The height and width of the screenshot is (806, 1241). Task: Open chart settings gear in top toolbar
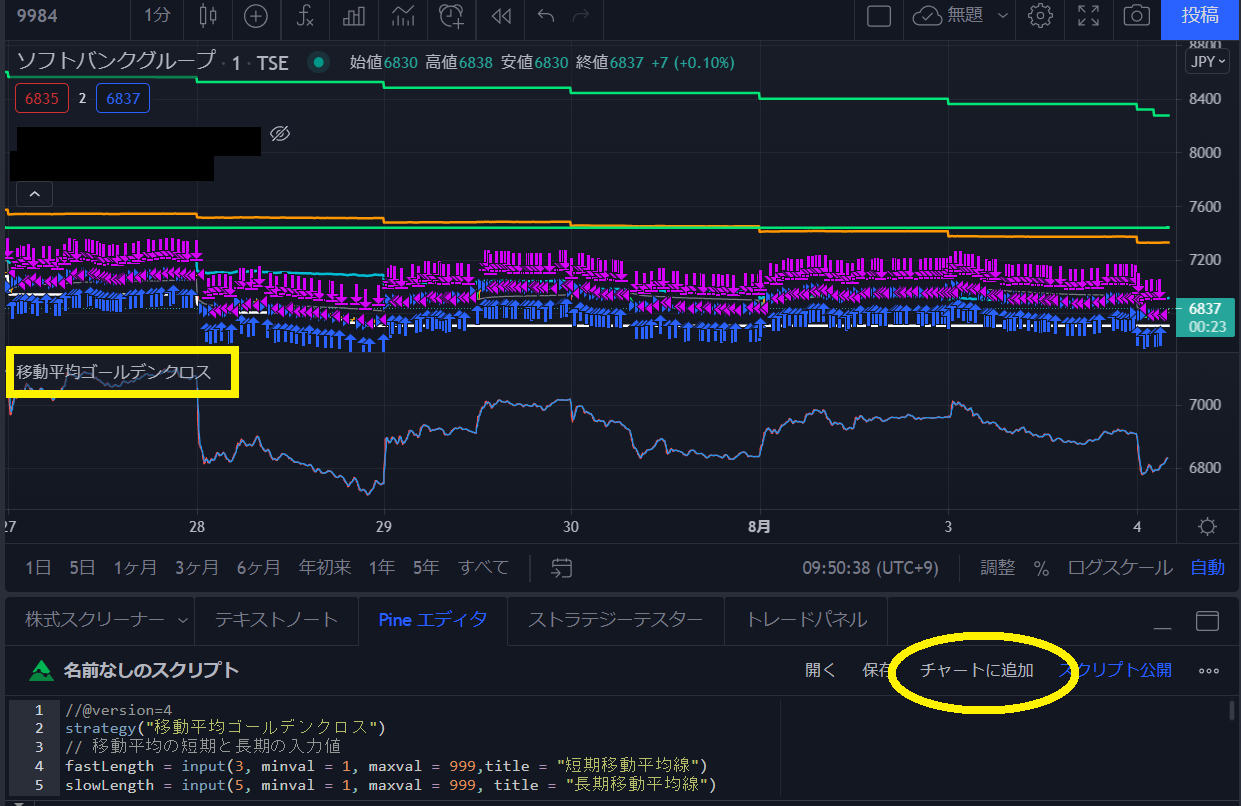click(x=1041, y=16)
